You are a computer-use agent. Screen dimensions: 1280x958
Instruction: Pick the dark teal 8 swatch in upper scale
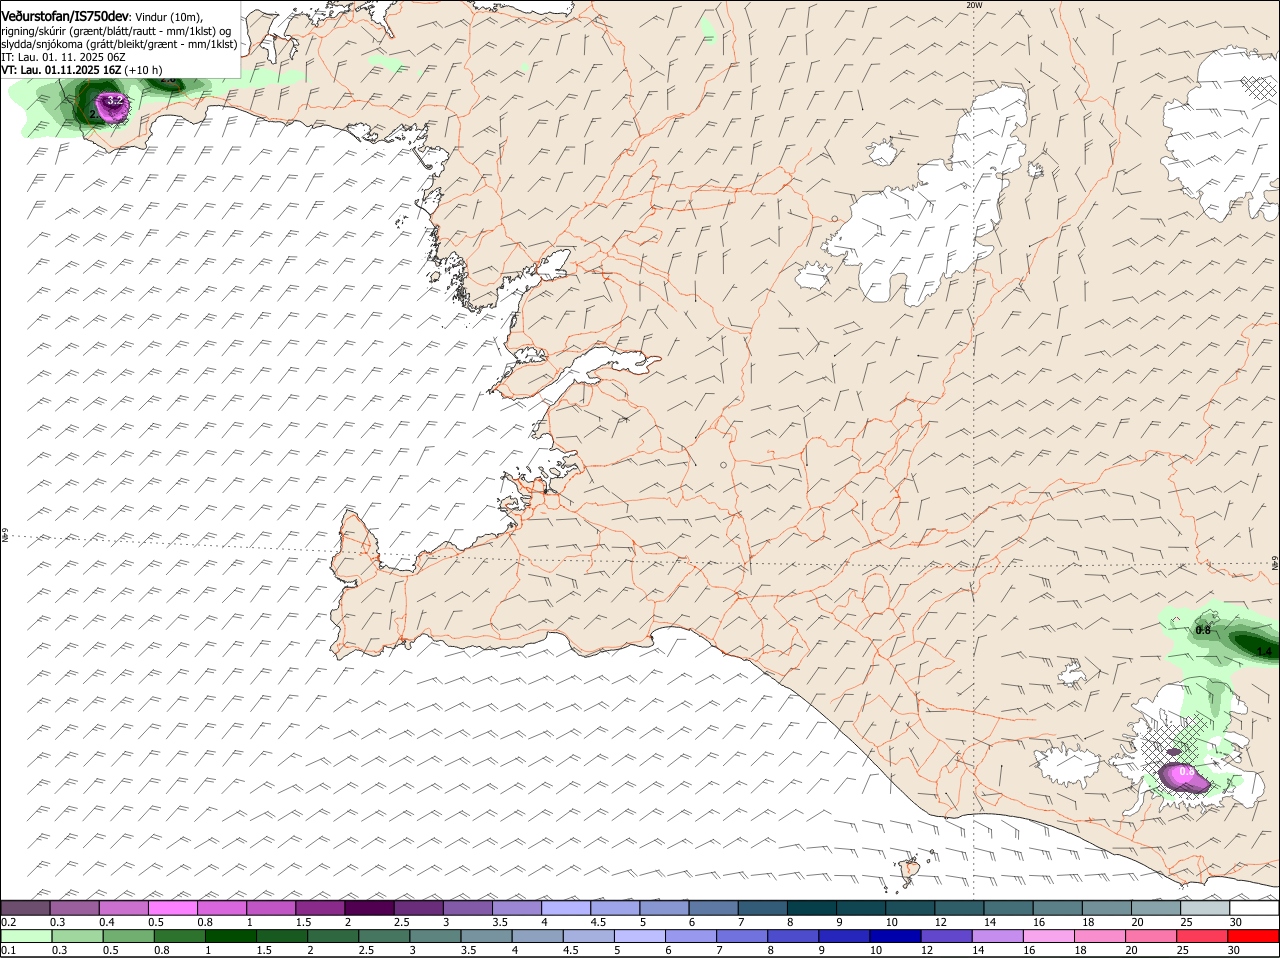point(811,907)
